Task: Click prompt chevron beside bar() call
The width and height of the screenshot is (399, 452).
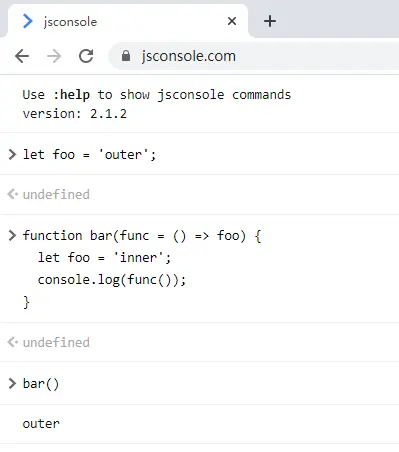Action: tap(12, 383)
